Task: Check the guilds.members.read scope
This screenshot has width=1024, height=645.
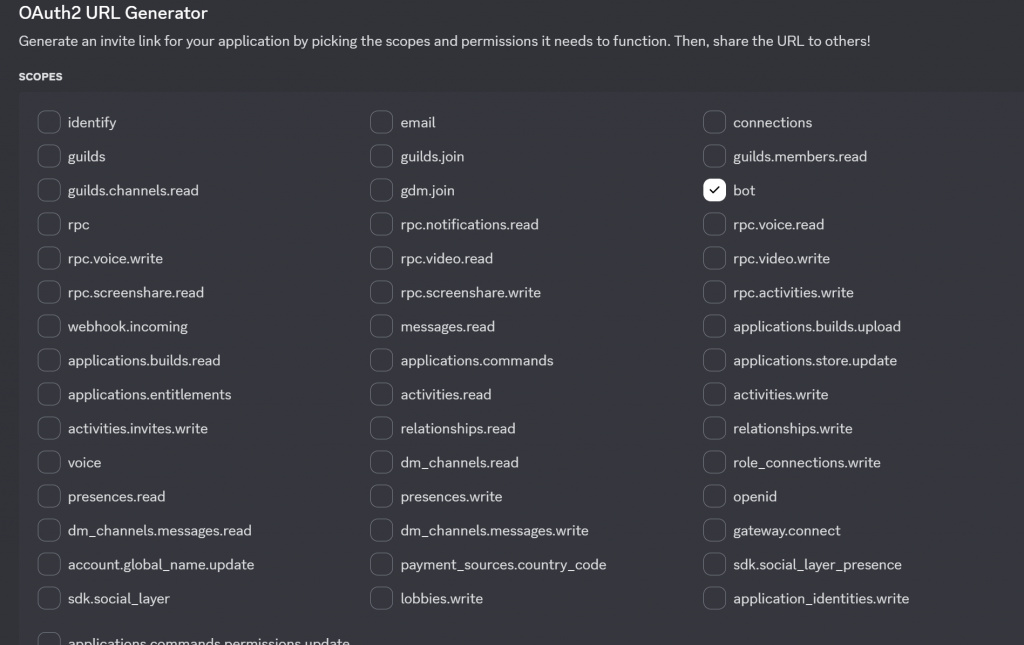Action: click(x=714, y=157)
